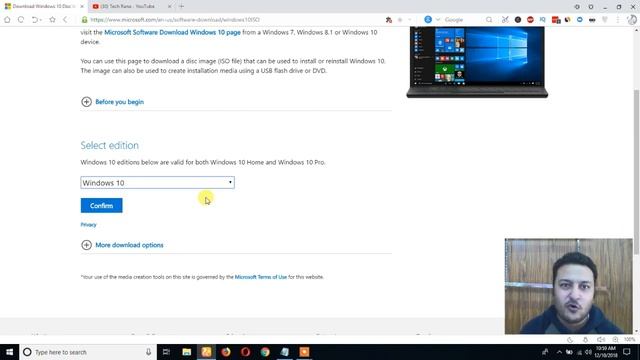The width and height of the screenshot is (640, 360).
Task: Bookmark the page with the star icon
Action: pyautogui.click(x=52, y=19)
